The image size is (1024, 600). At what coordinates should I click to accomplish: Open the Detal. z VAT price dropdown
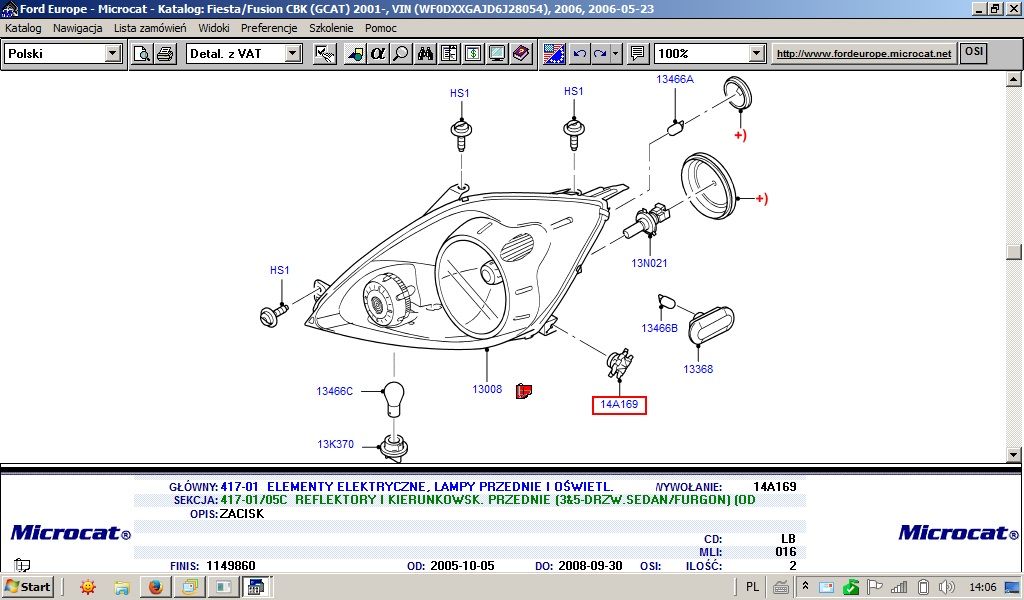[293, 54]
